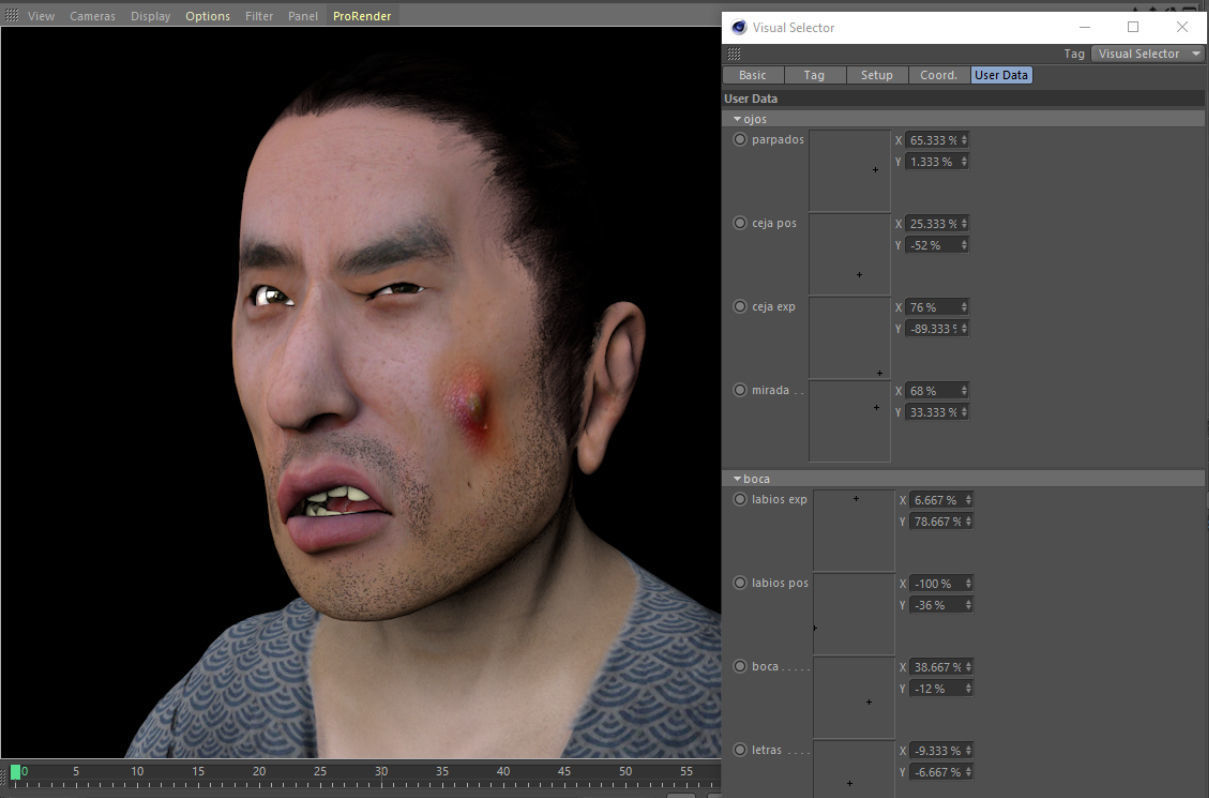
Task: Select the User Data tab
Action: coord(1001,75)
